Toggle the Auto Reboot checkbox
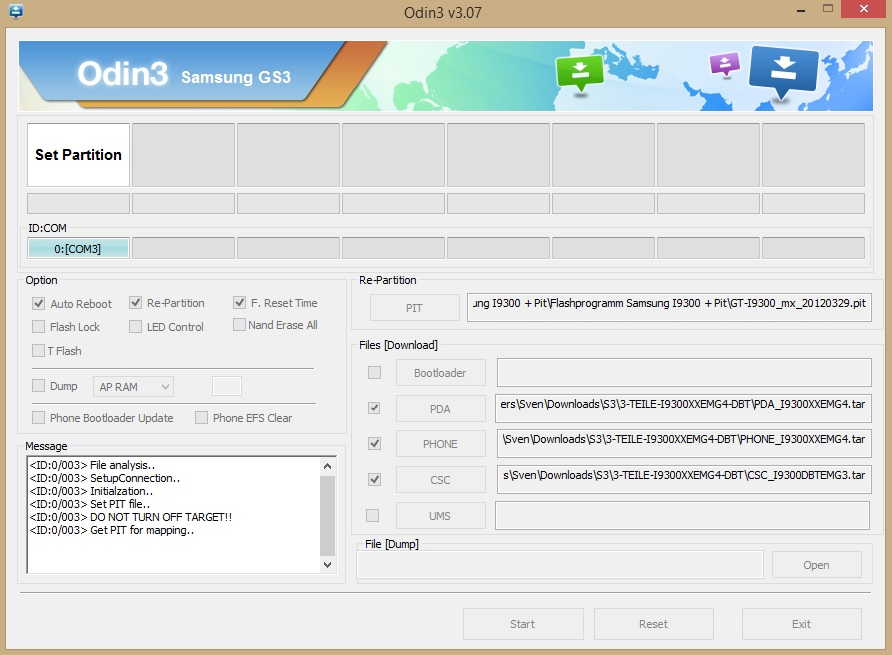 tap(38, 303)
